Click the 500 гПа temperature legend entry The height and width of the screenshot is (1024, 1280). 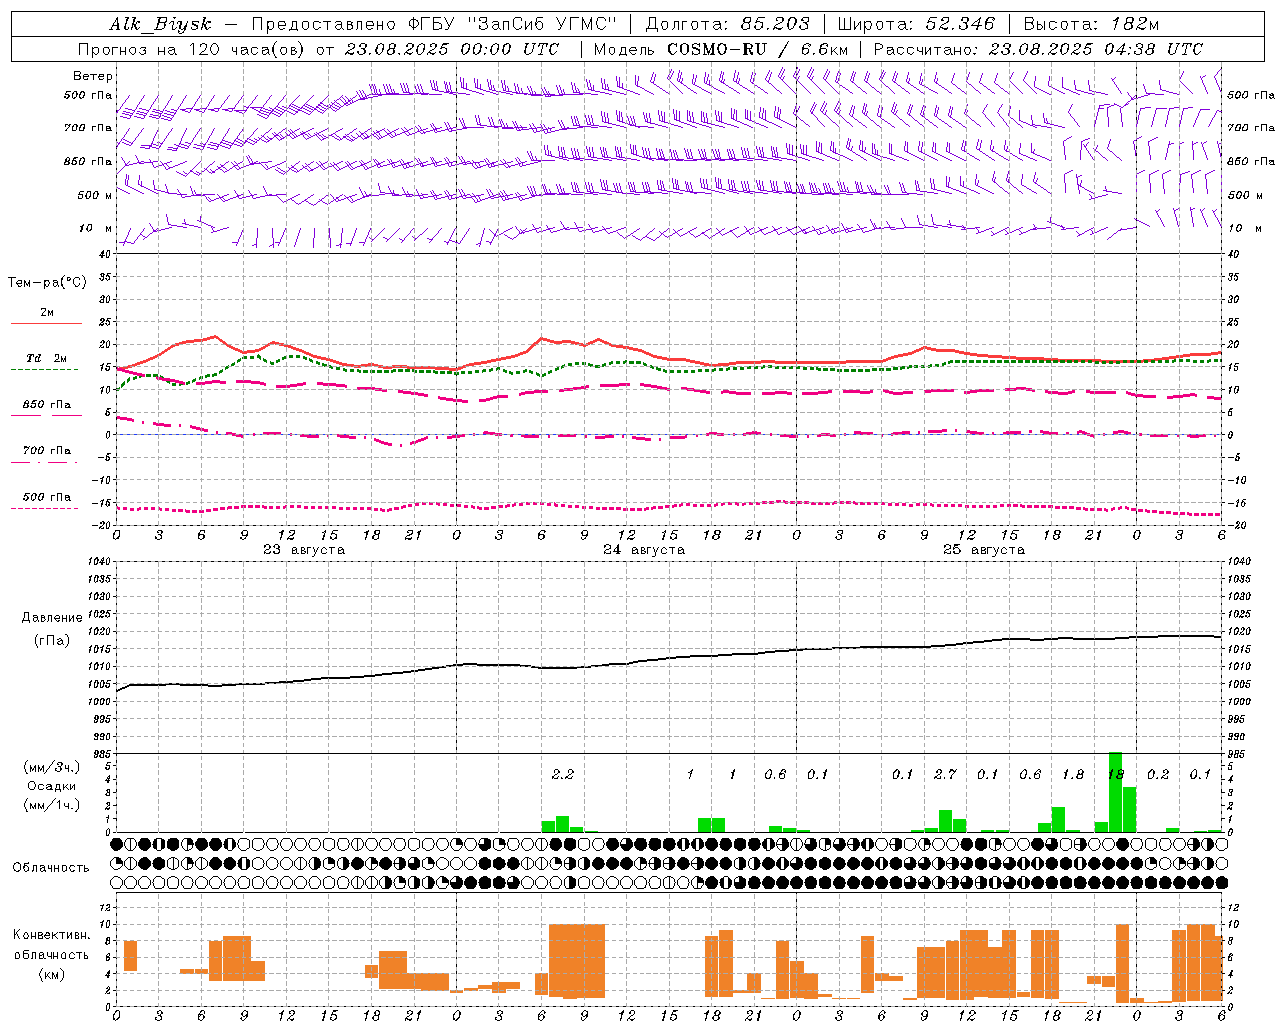pyautogui.click(x=46, y=497)
